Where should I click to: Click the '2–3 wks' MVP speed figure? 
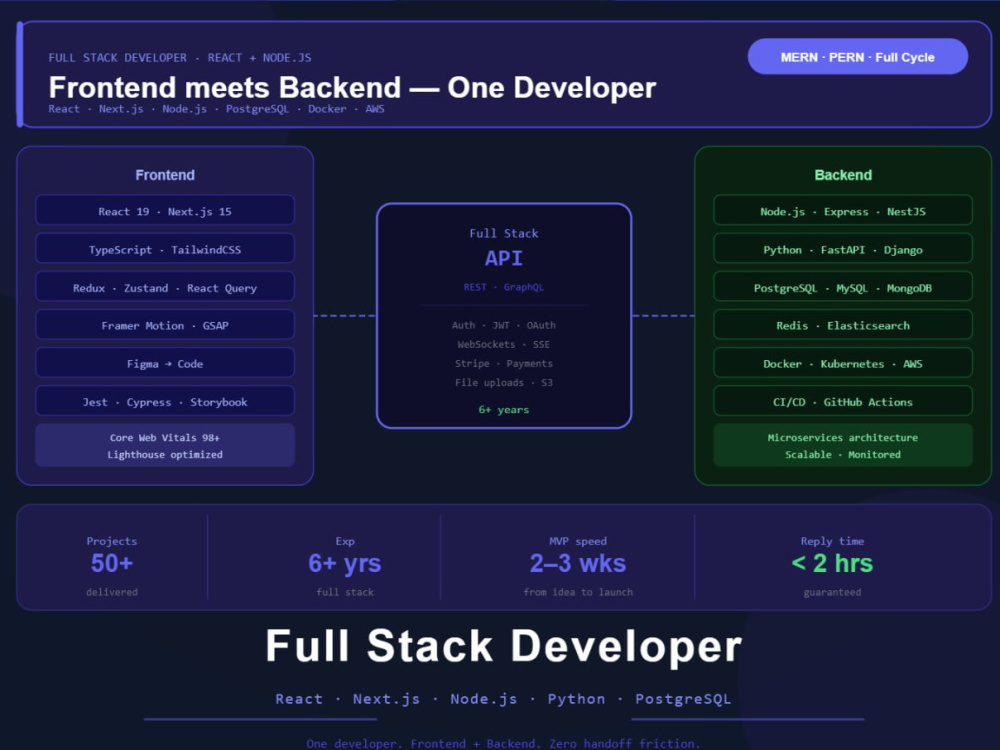pos(578,563)
